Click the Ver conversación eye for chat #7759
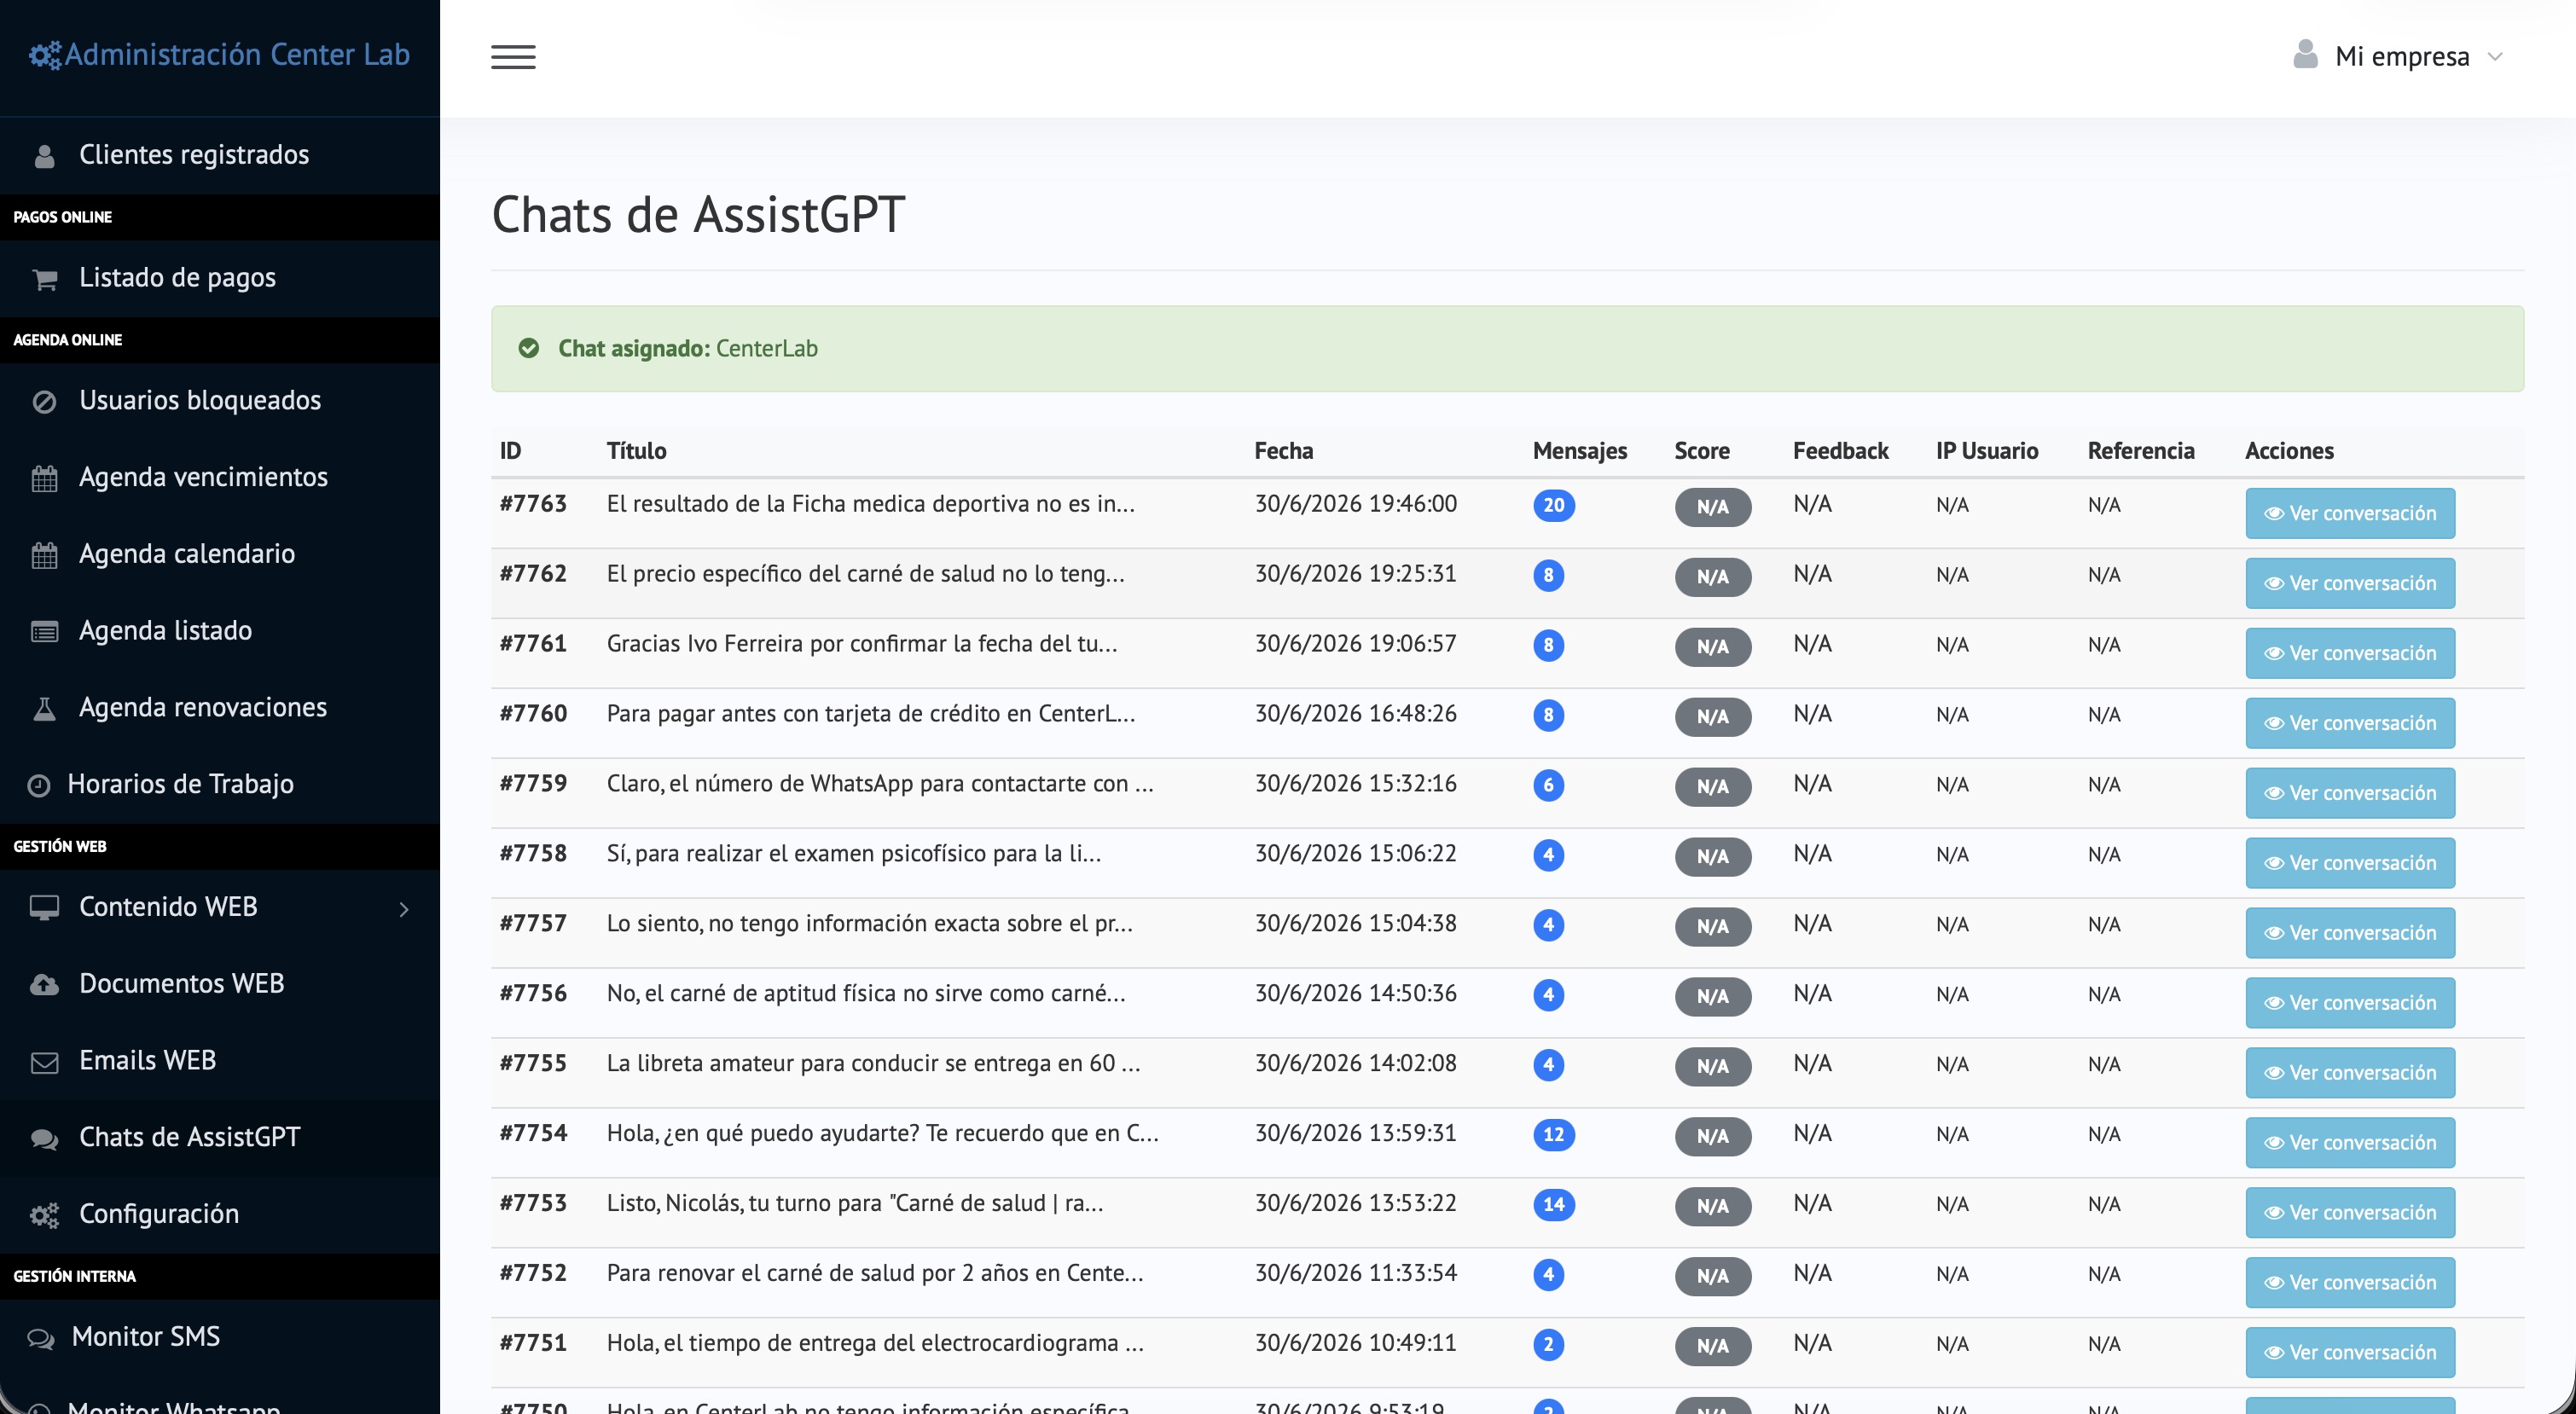This screenshot has width=2576, height=1414. (x=2274, y=793)
